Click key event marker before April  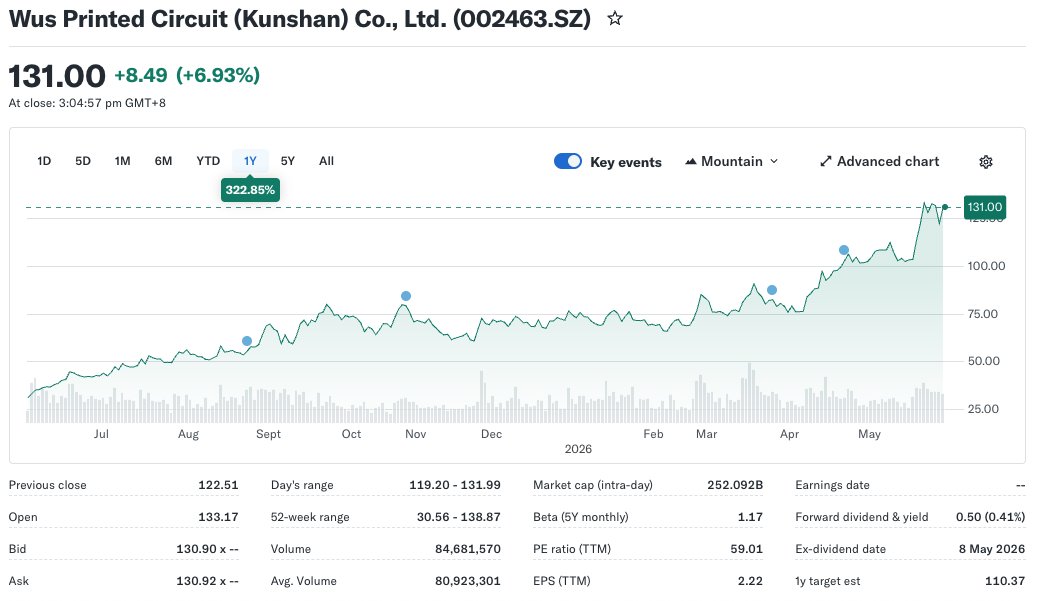pyautogui.click(x=772, y=290)
